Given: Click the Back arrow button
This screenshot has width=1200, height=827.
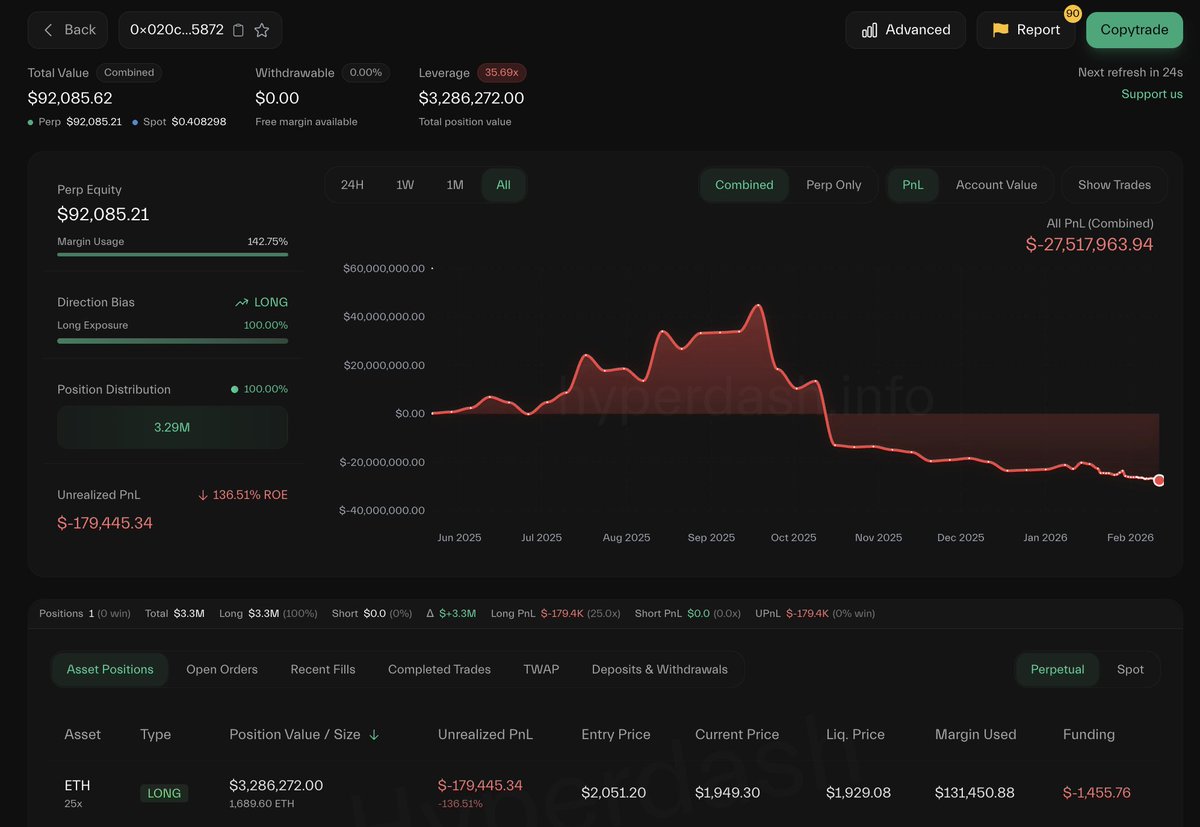Looking at the screenshot, I should coord(68,30).
